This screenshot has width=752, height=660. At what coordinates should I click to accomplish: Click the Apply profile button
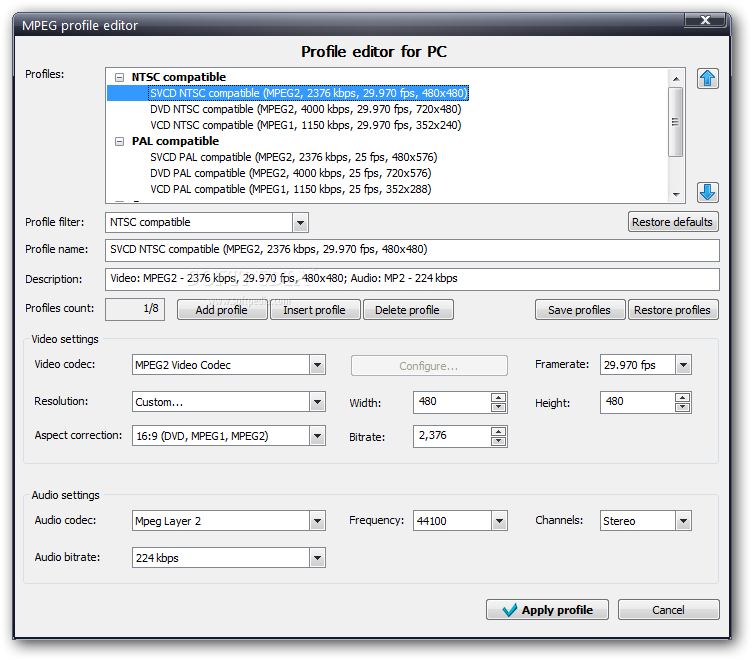point(547,610)
